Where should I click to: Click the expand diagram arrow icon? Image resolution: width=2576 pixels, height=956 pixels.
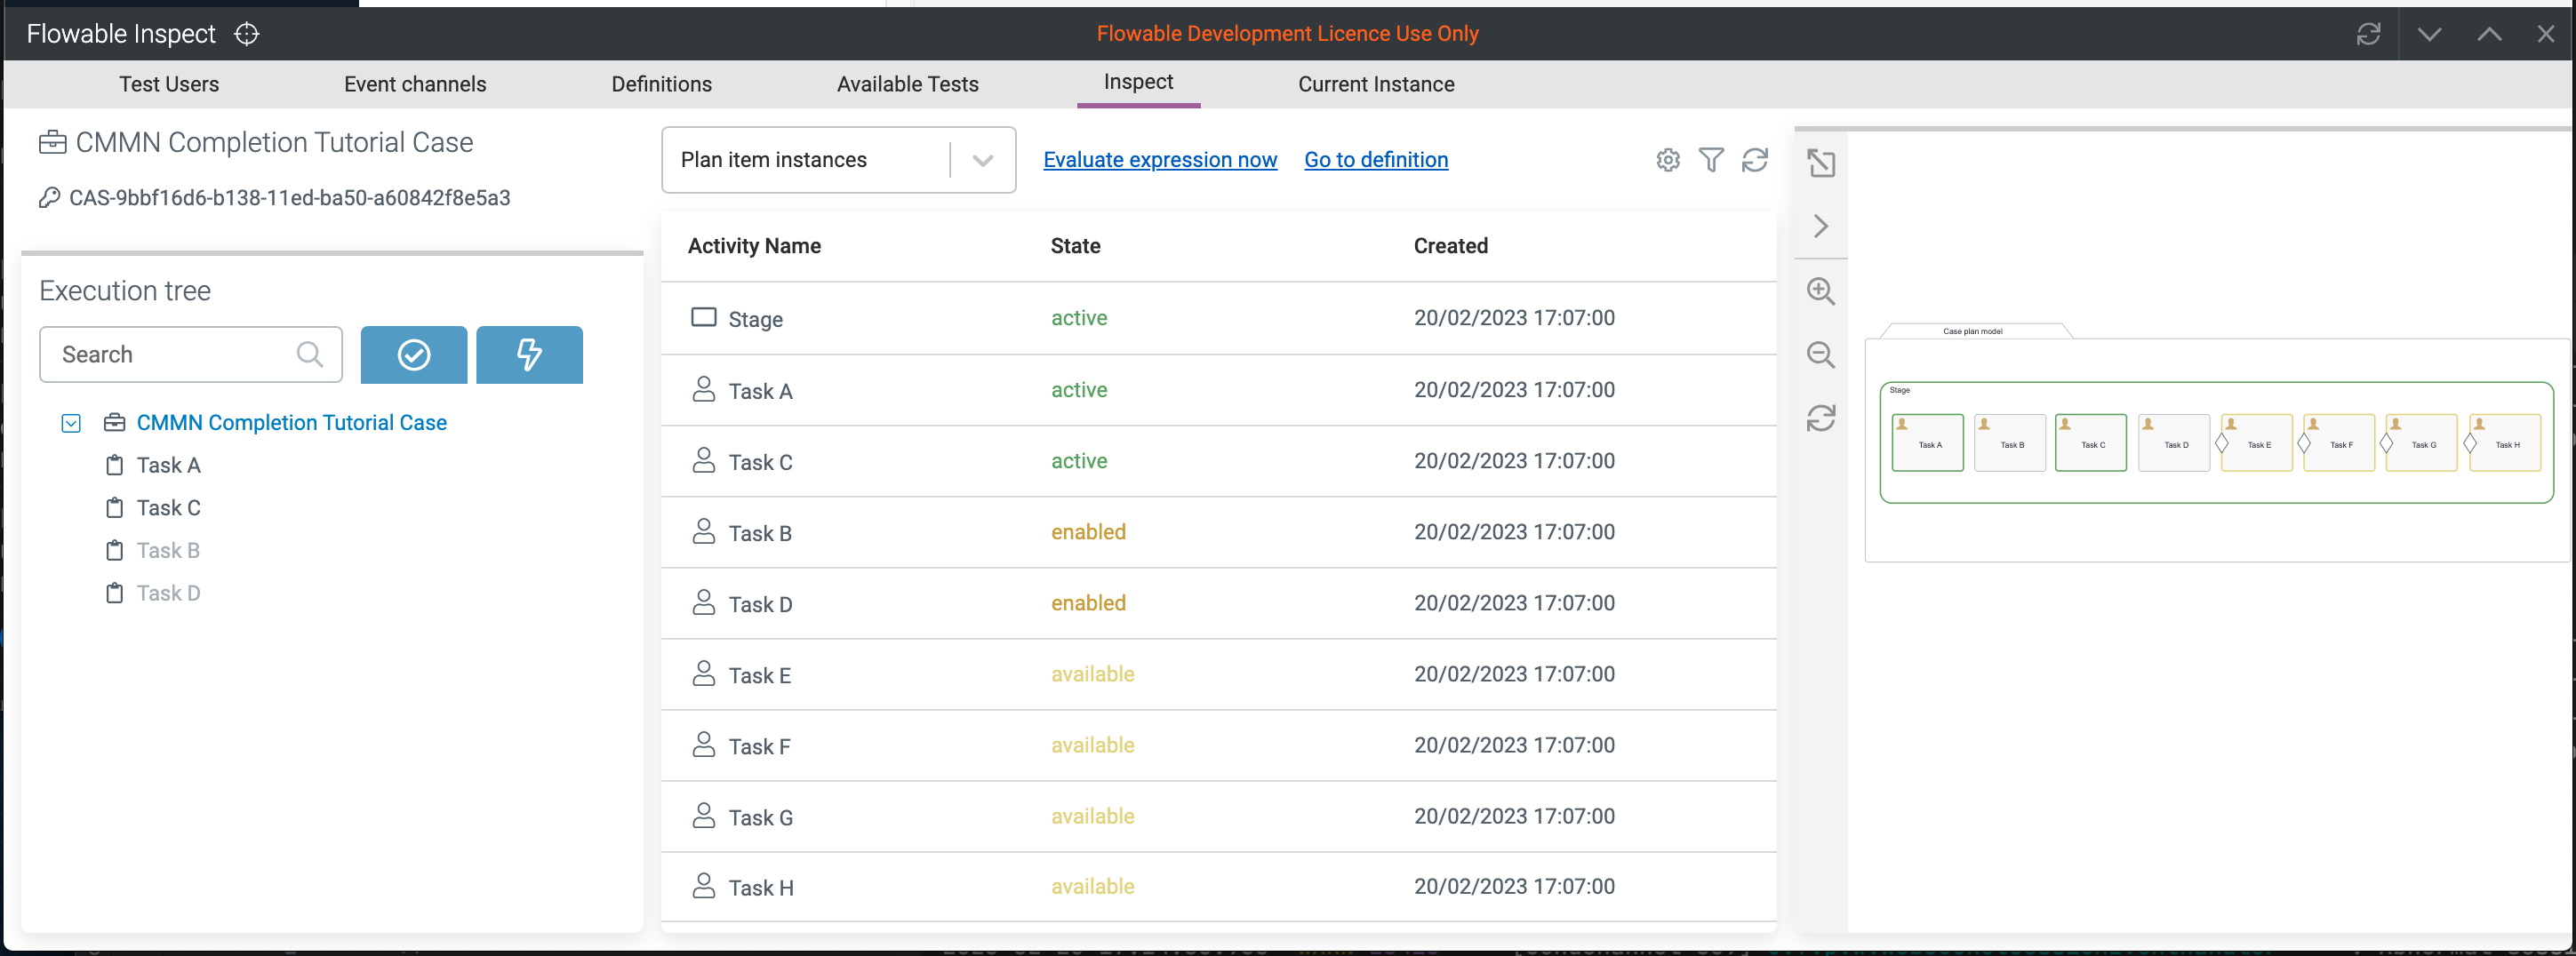click(x=1820, y=163)
